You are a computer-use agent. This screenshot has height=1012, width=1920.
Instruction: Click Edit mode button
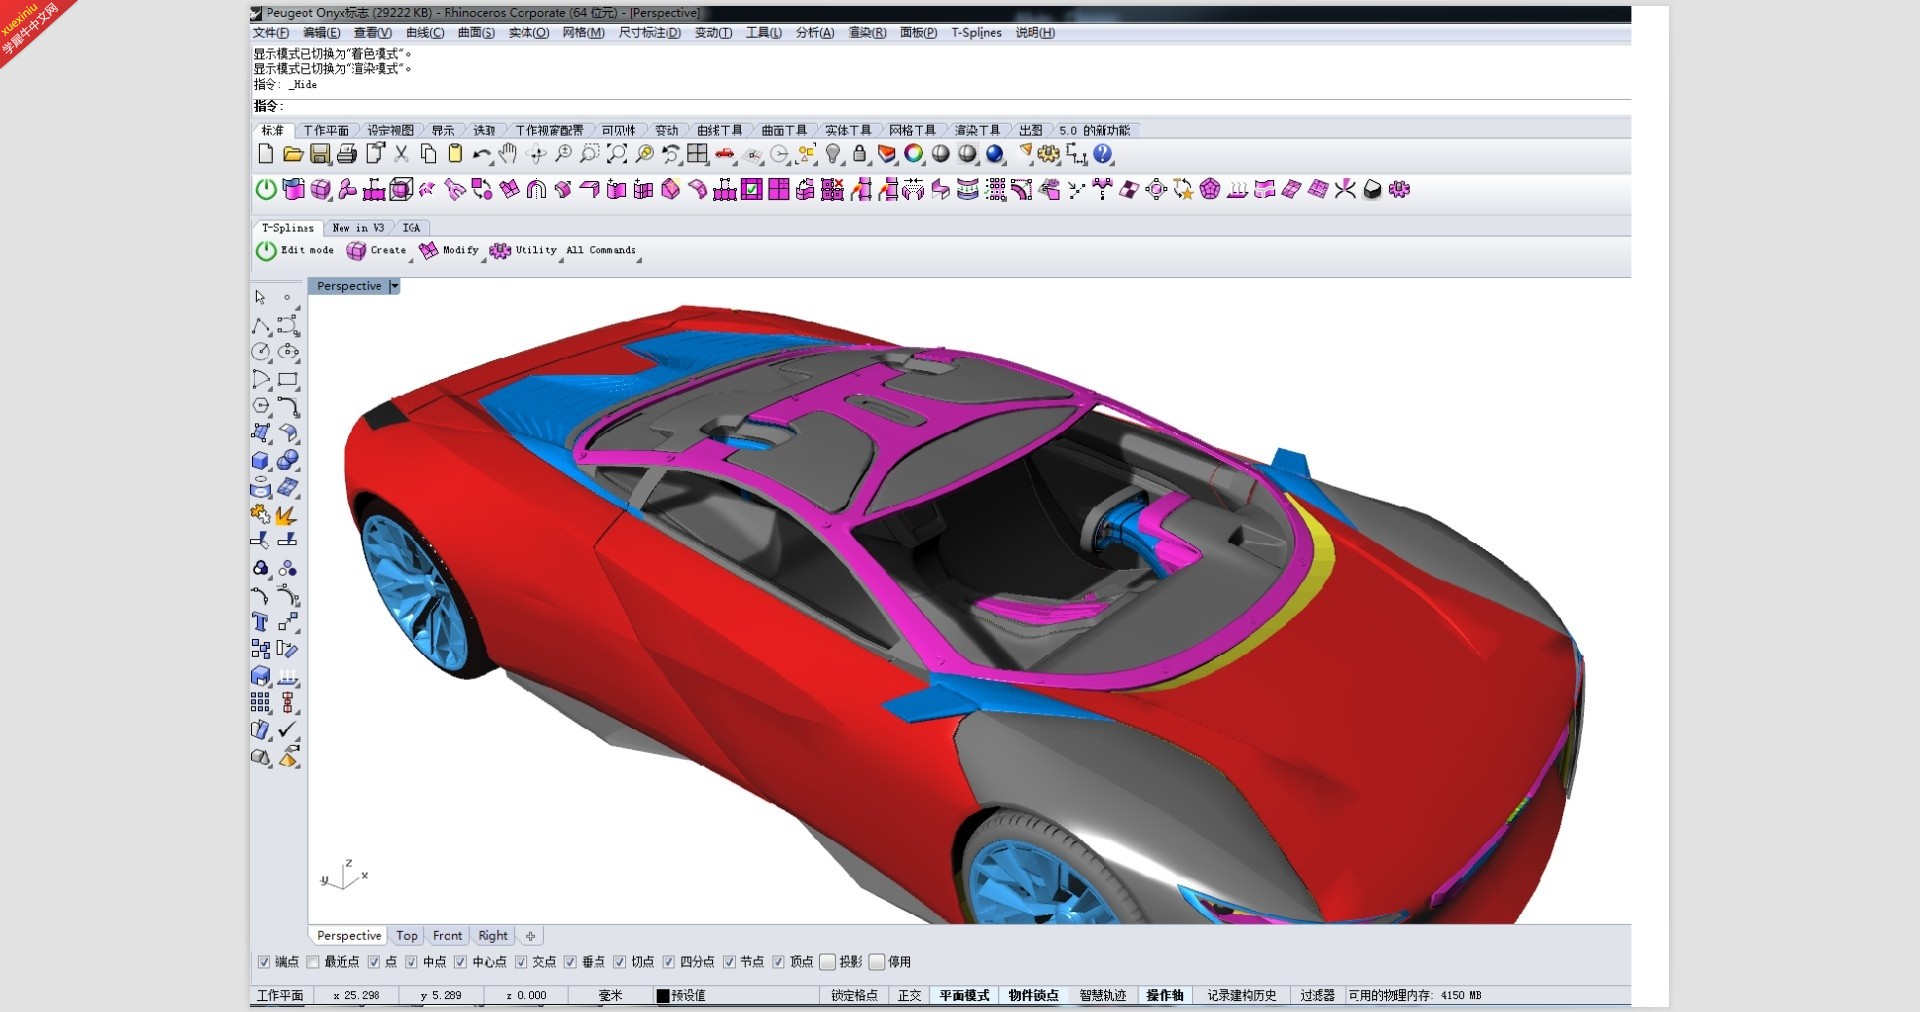click(295, 250)
